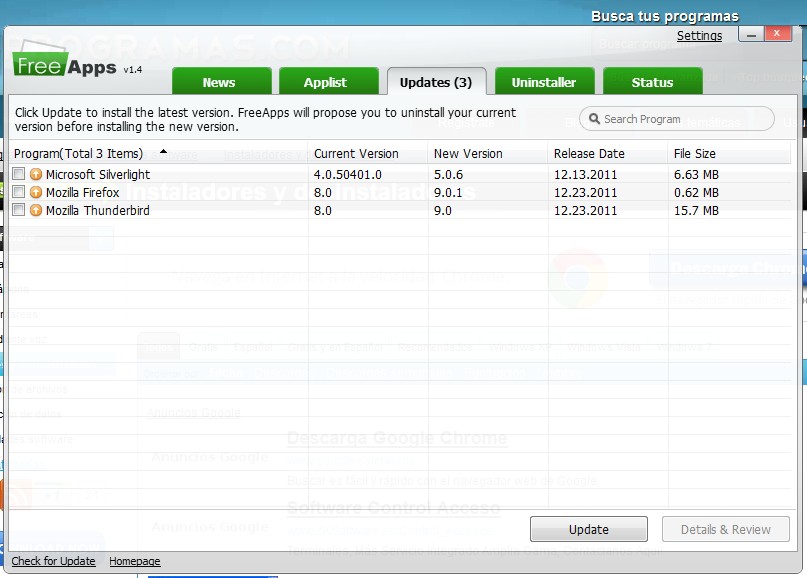Click the Update button

[589, 529]
